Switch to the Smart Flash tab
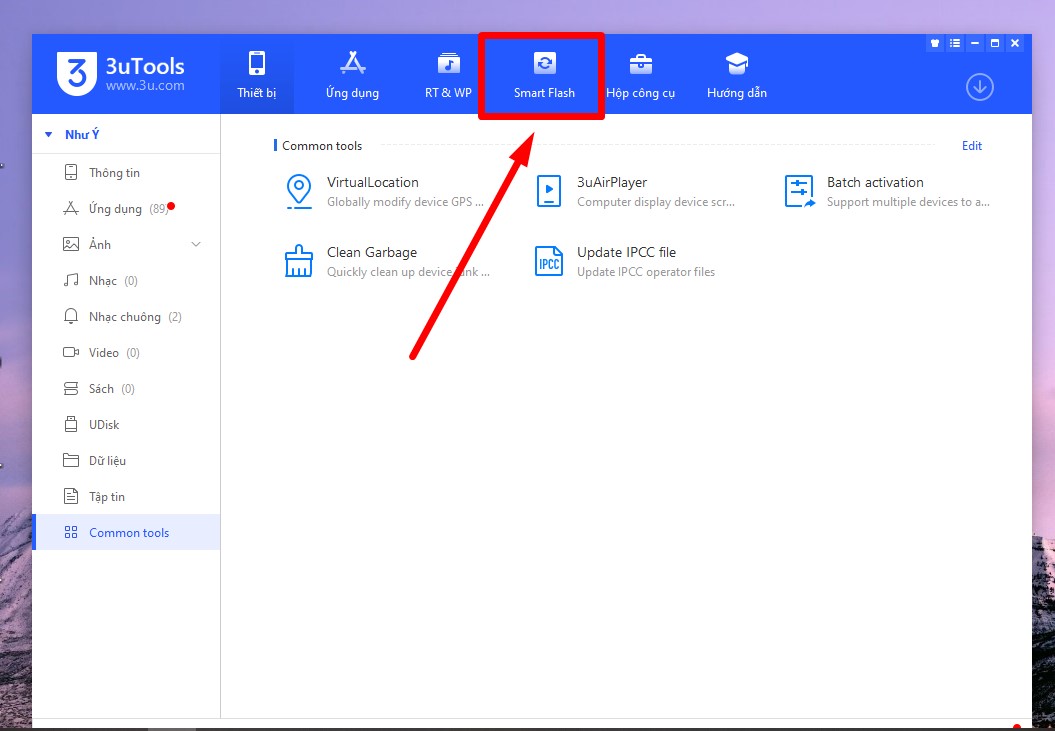Viewport: 1055px width, 731px height. click(x=544, y=76)
